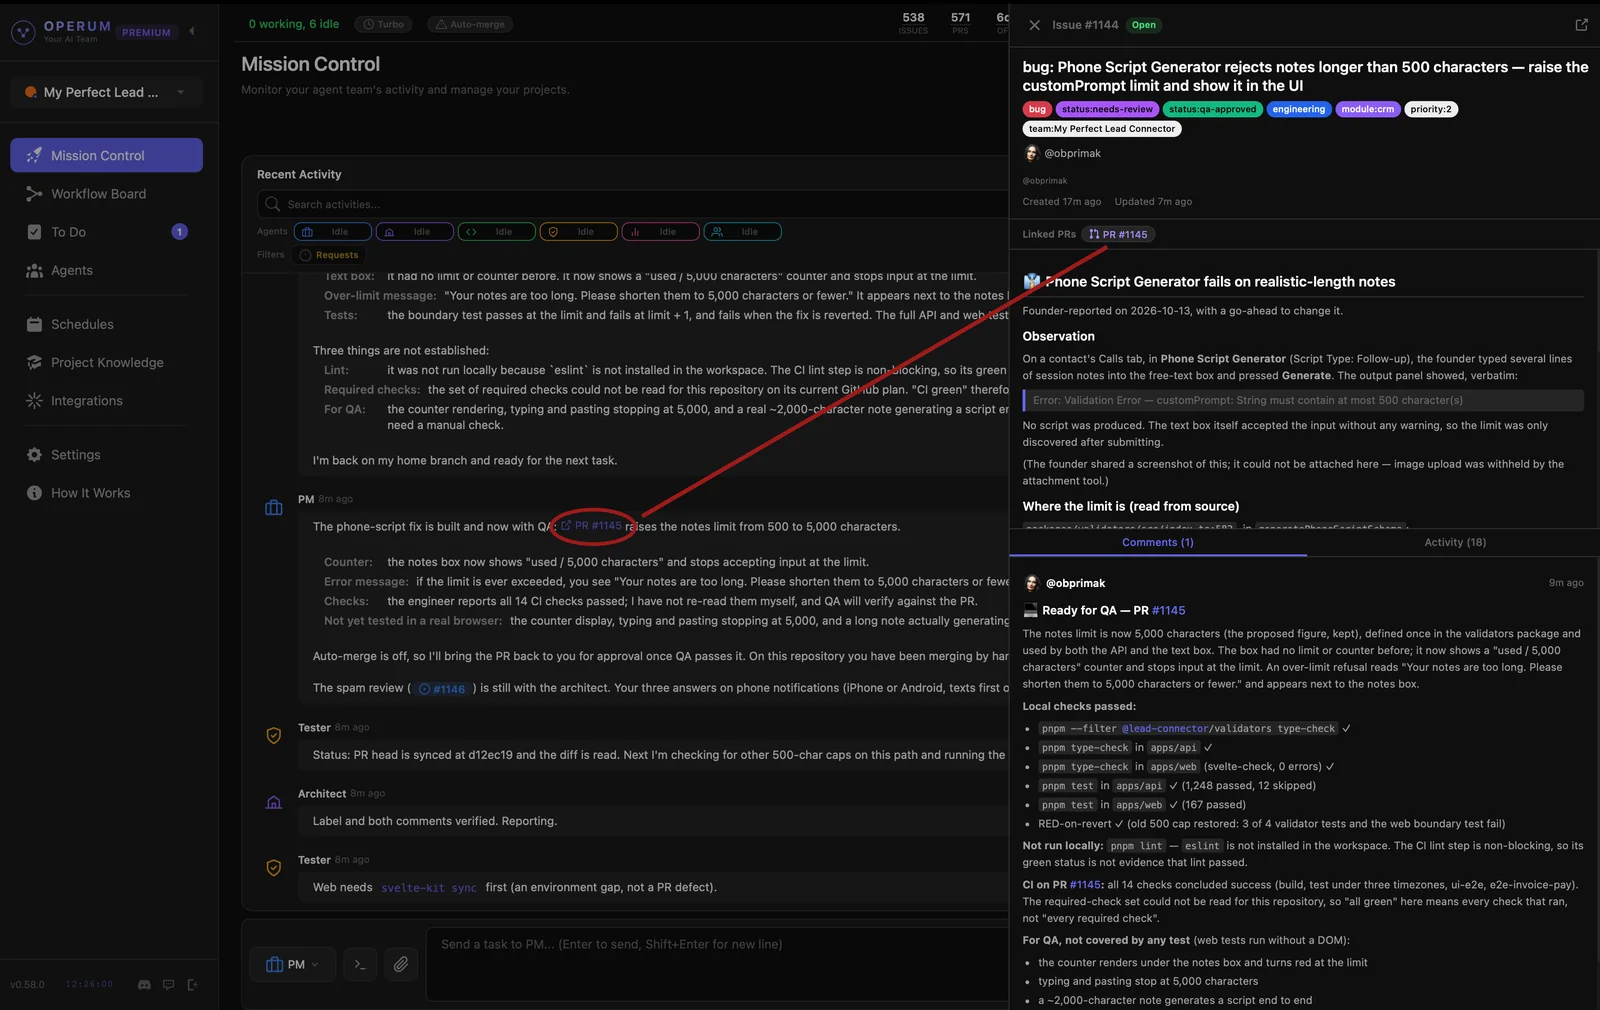Open the PM agent selector dropdown
Image resolution: width=1600 pixels, height=1010 pixels.
point(293,964)
